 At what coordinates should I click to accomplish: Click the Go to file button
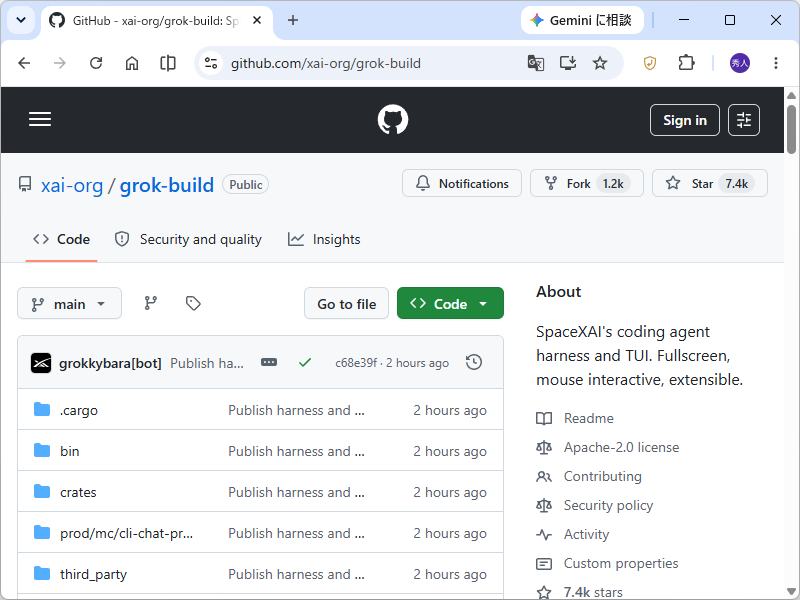point(346,304)
